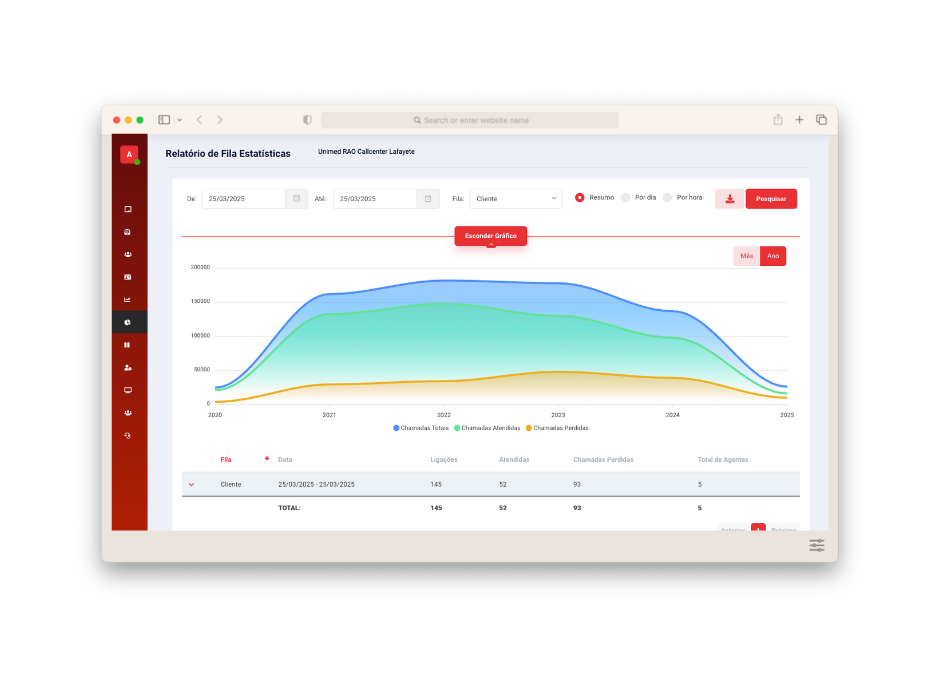Click the 'Pesquisar' button
The image size is (940, 688).
[771, 199]
